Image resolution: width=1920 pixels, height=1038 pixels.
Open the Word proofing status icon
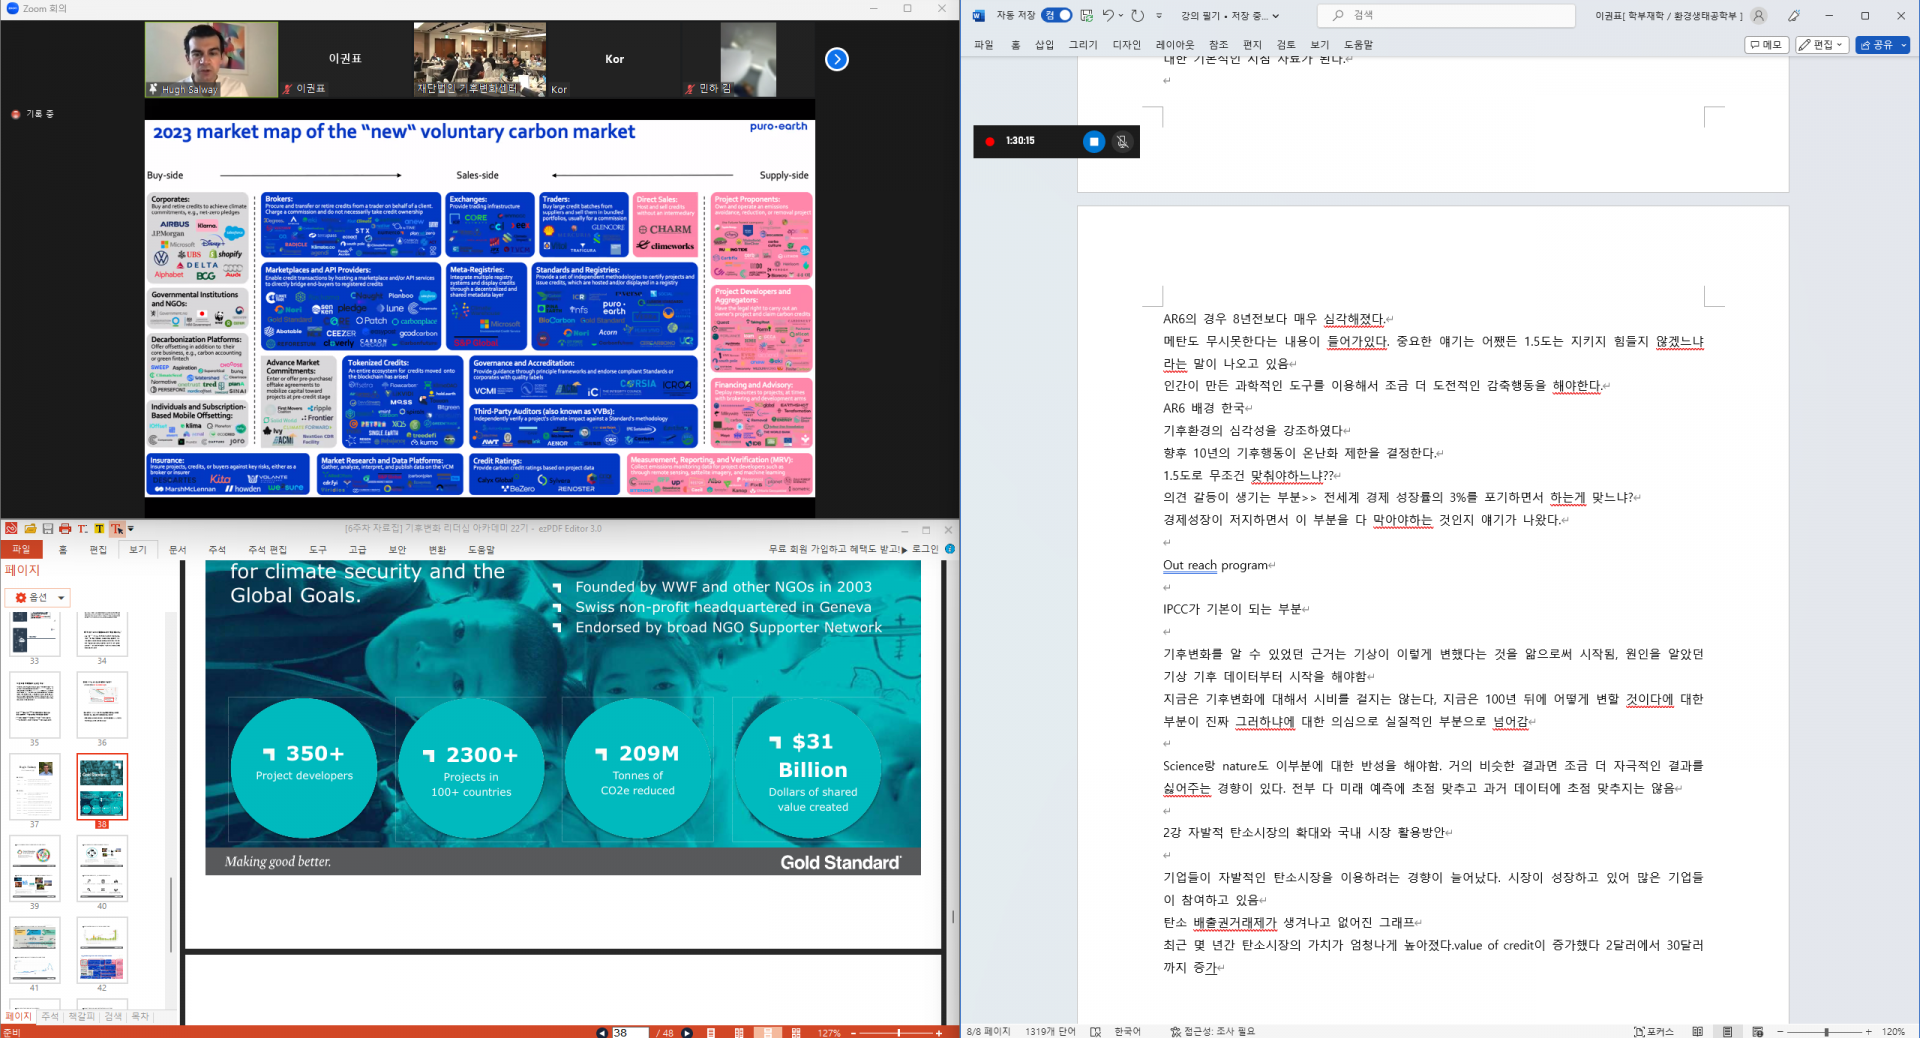[1096, 1031]
